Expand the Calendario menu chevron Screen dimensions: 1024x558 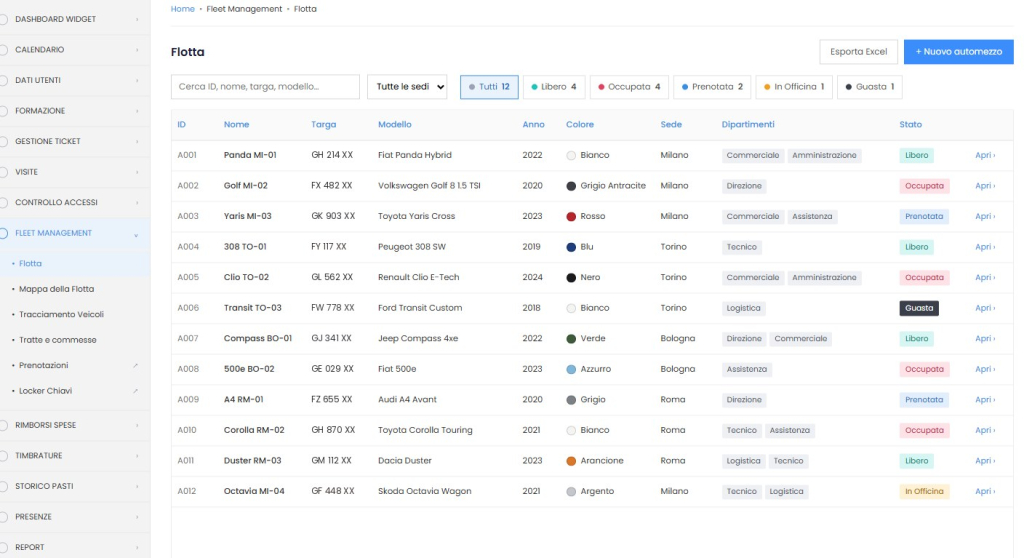tap(136, 50)
